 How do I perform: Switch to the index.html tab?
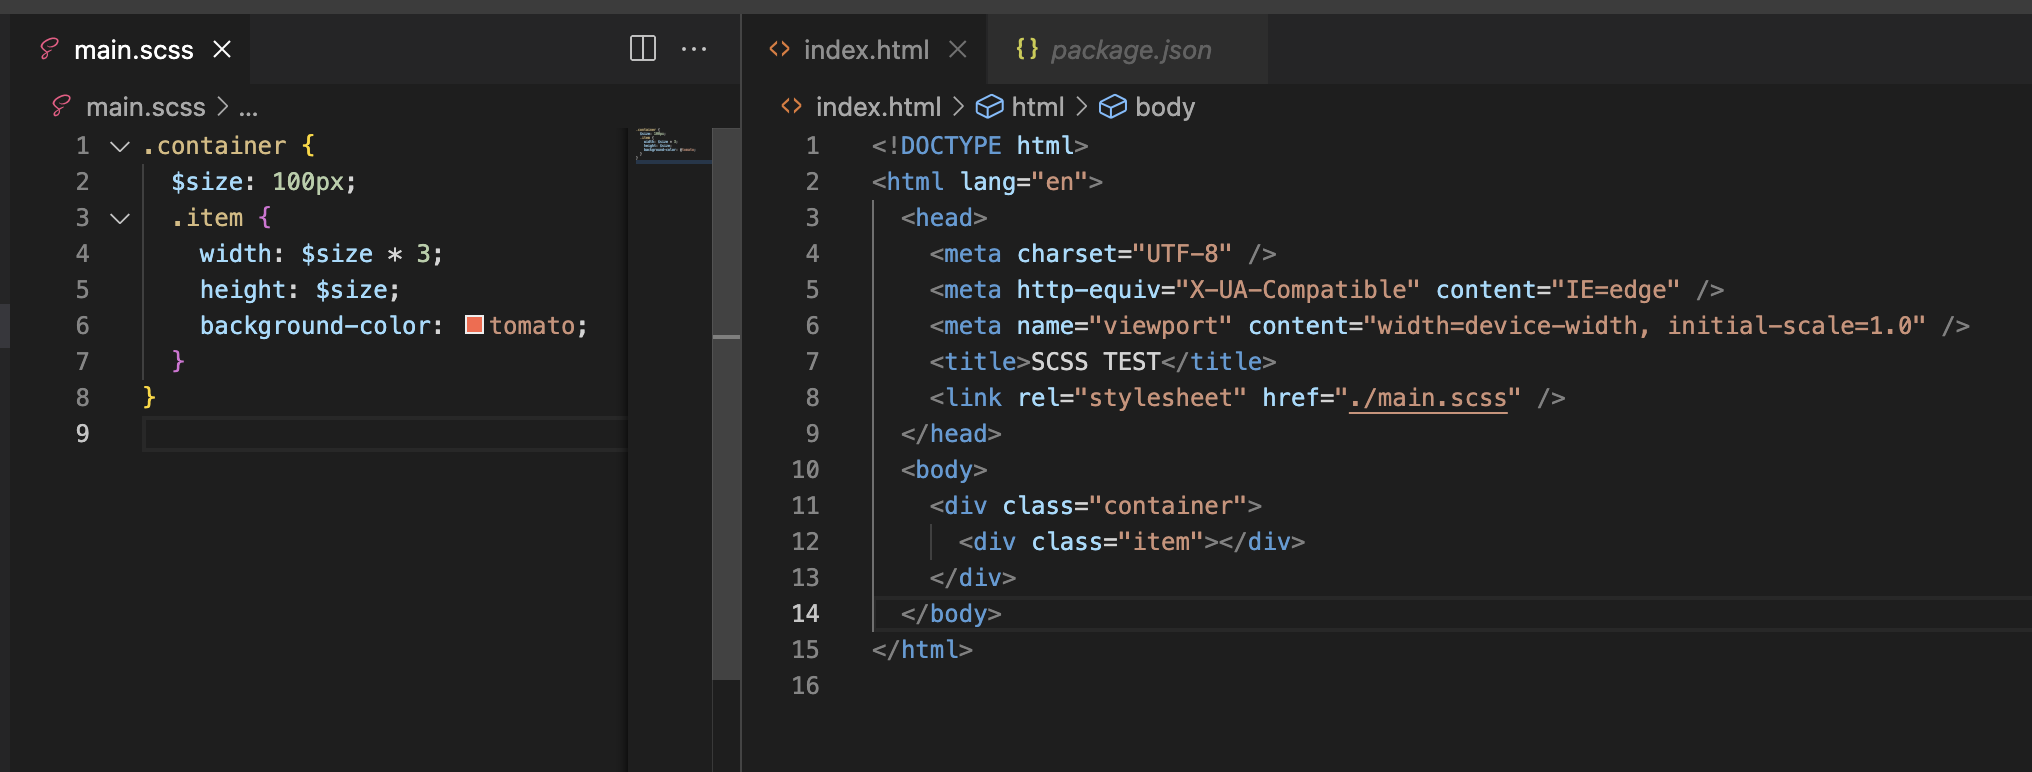866,50
